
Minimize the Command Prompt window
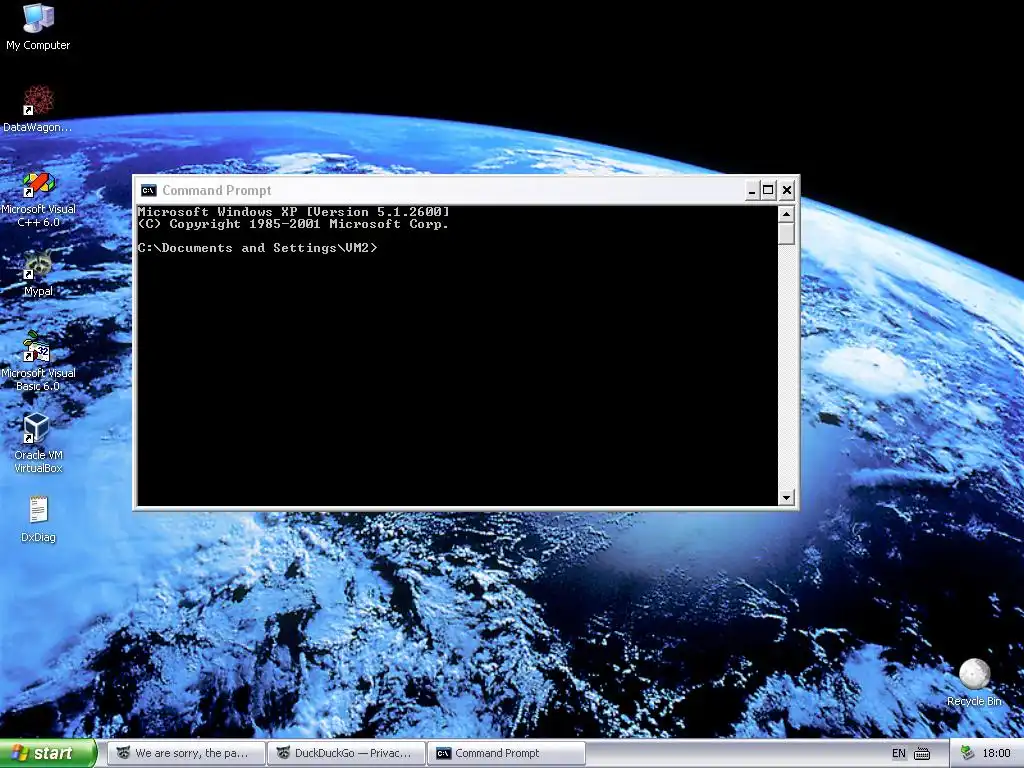pyautogui.click(x=752, y=190)
